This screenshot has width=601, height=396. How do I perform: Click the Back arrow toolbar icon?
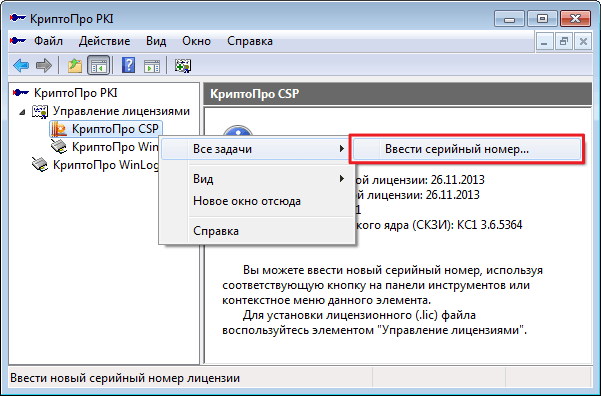pos(21,66)
